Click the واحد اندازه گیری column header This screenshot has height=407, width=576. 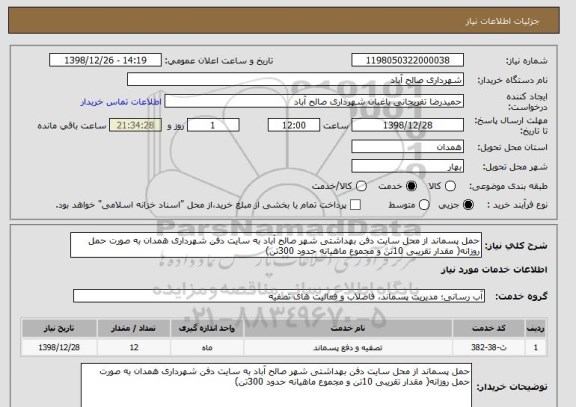click(207, 328)
